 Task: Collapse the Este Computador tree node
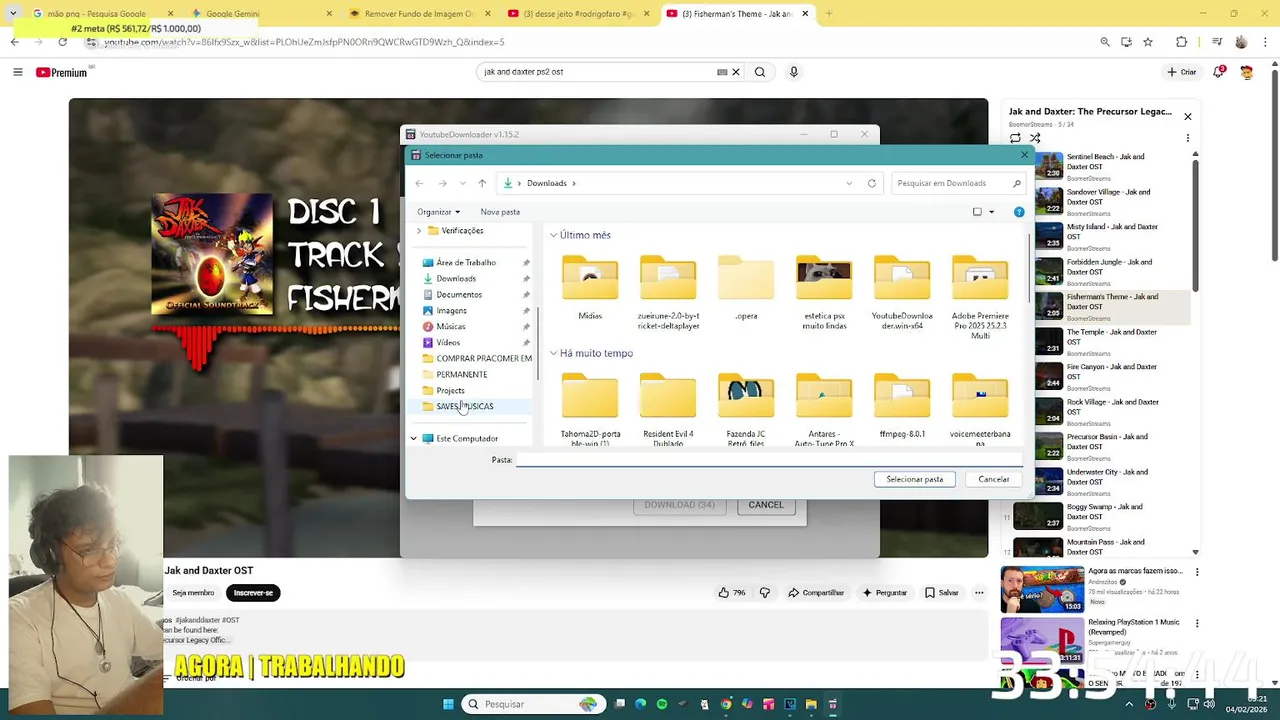pos(413,438)
